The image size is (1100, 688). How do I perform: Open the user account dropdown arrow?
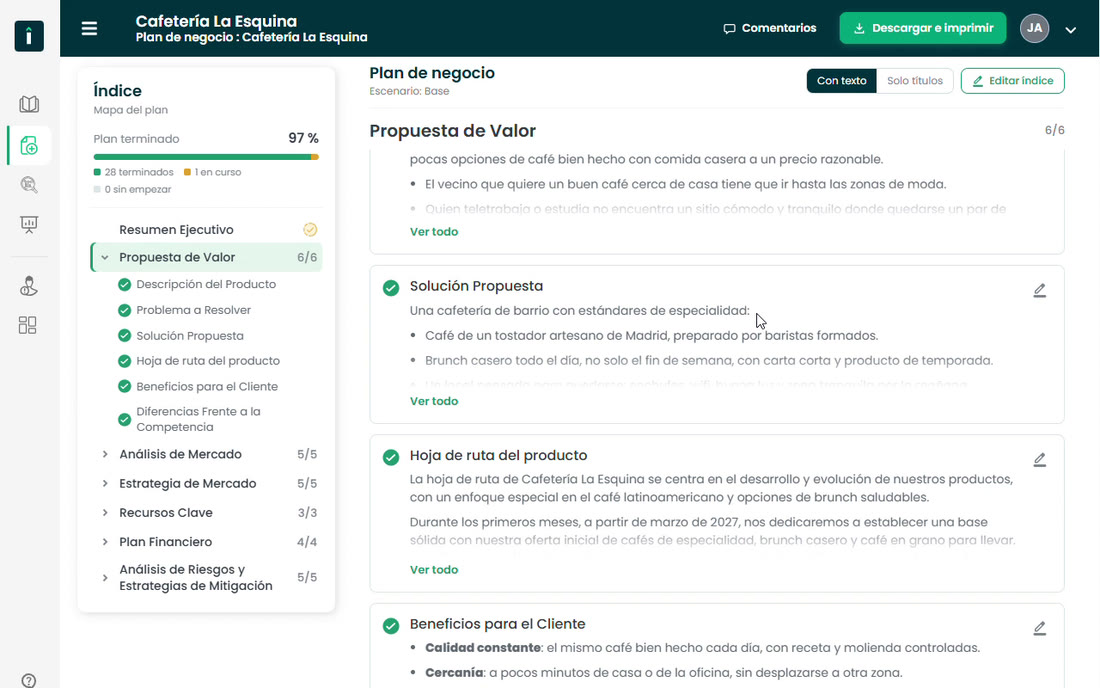point(1071,29)
